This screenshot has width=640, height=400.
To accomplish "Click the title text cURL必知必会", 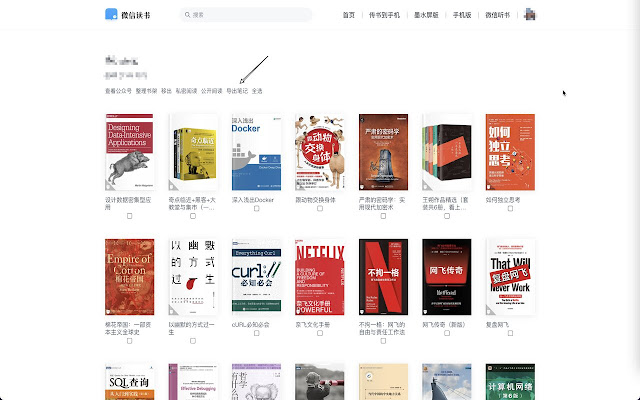I will pyautogui.click(x=251, y=325).
